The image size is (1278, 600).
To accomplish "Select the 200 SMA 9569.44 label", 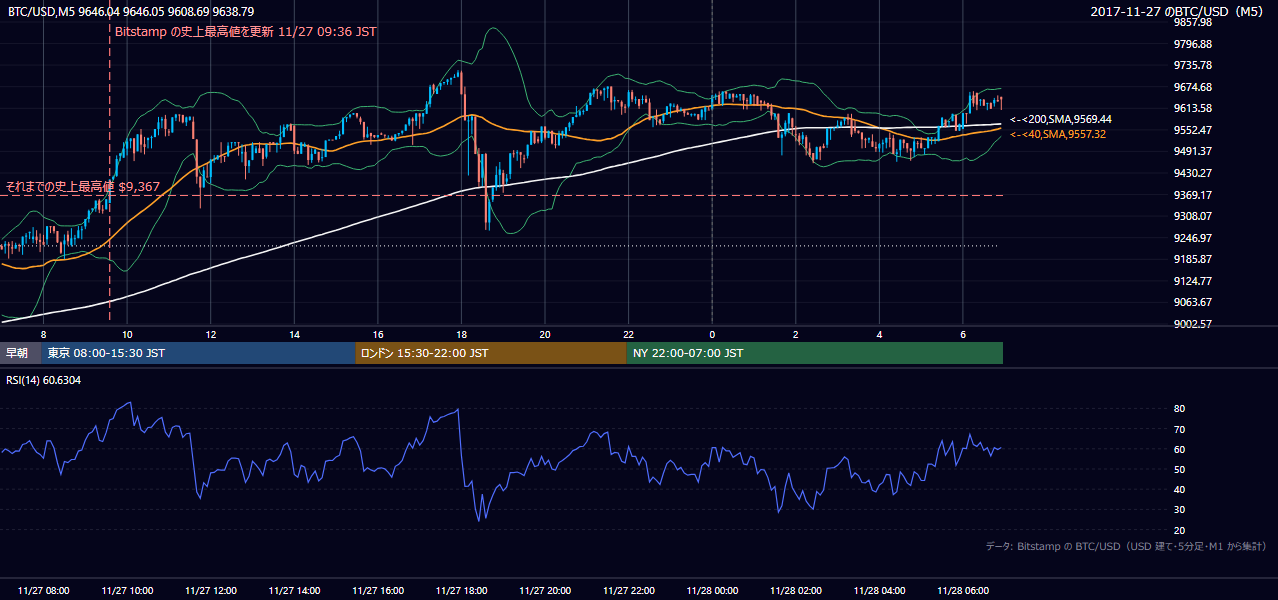I will [1061, 119].
